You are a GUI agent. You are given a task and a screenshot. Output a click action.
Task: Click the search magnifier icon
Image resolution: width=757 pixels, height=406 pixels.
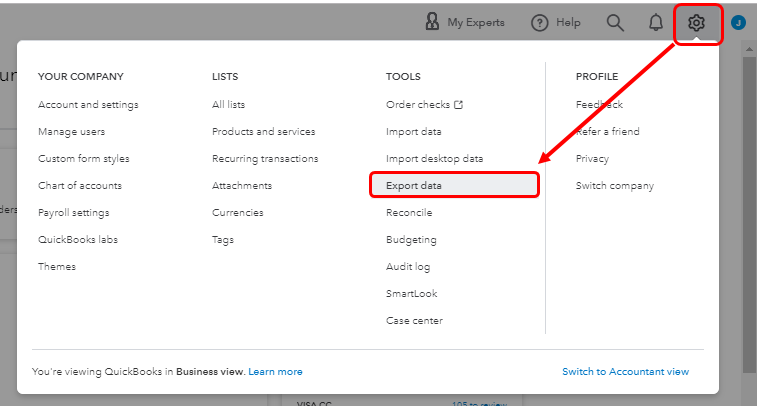tap(615, 22)
